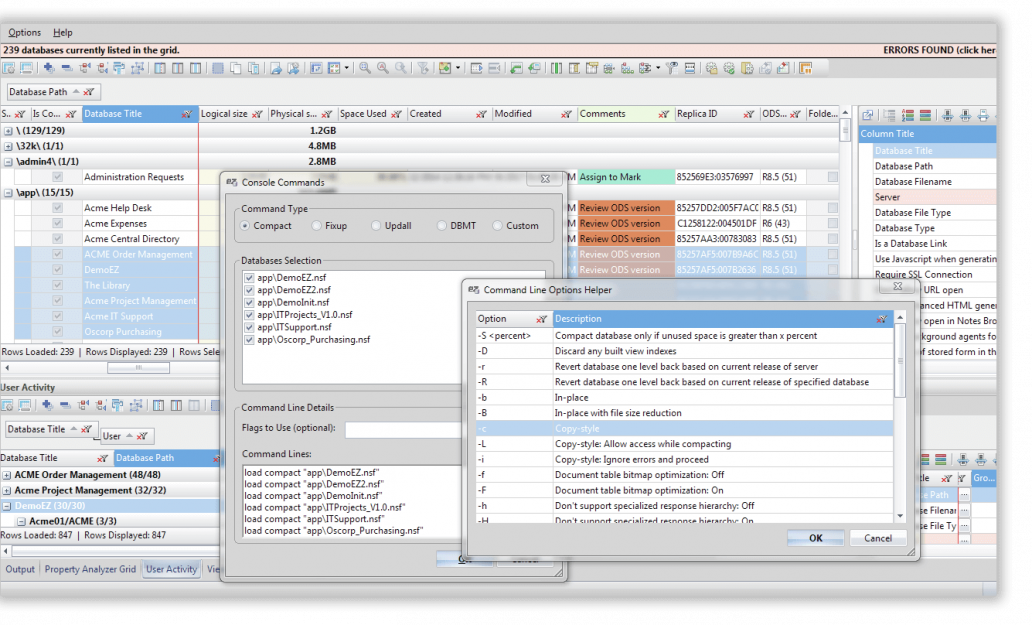This screenshot has height=625, width=1032.
Task: Click the orange-framed icon ending the top toolbar
Action: 806,68
